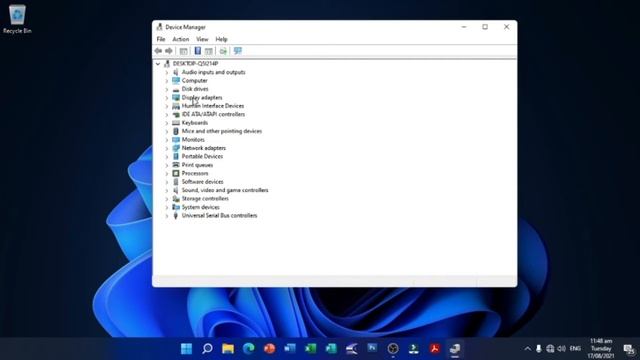The width and height of the screenshot is (640, 360).
Task: Switch to Device Manager taskbar button
Action: coord(455,349)
